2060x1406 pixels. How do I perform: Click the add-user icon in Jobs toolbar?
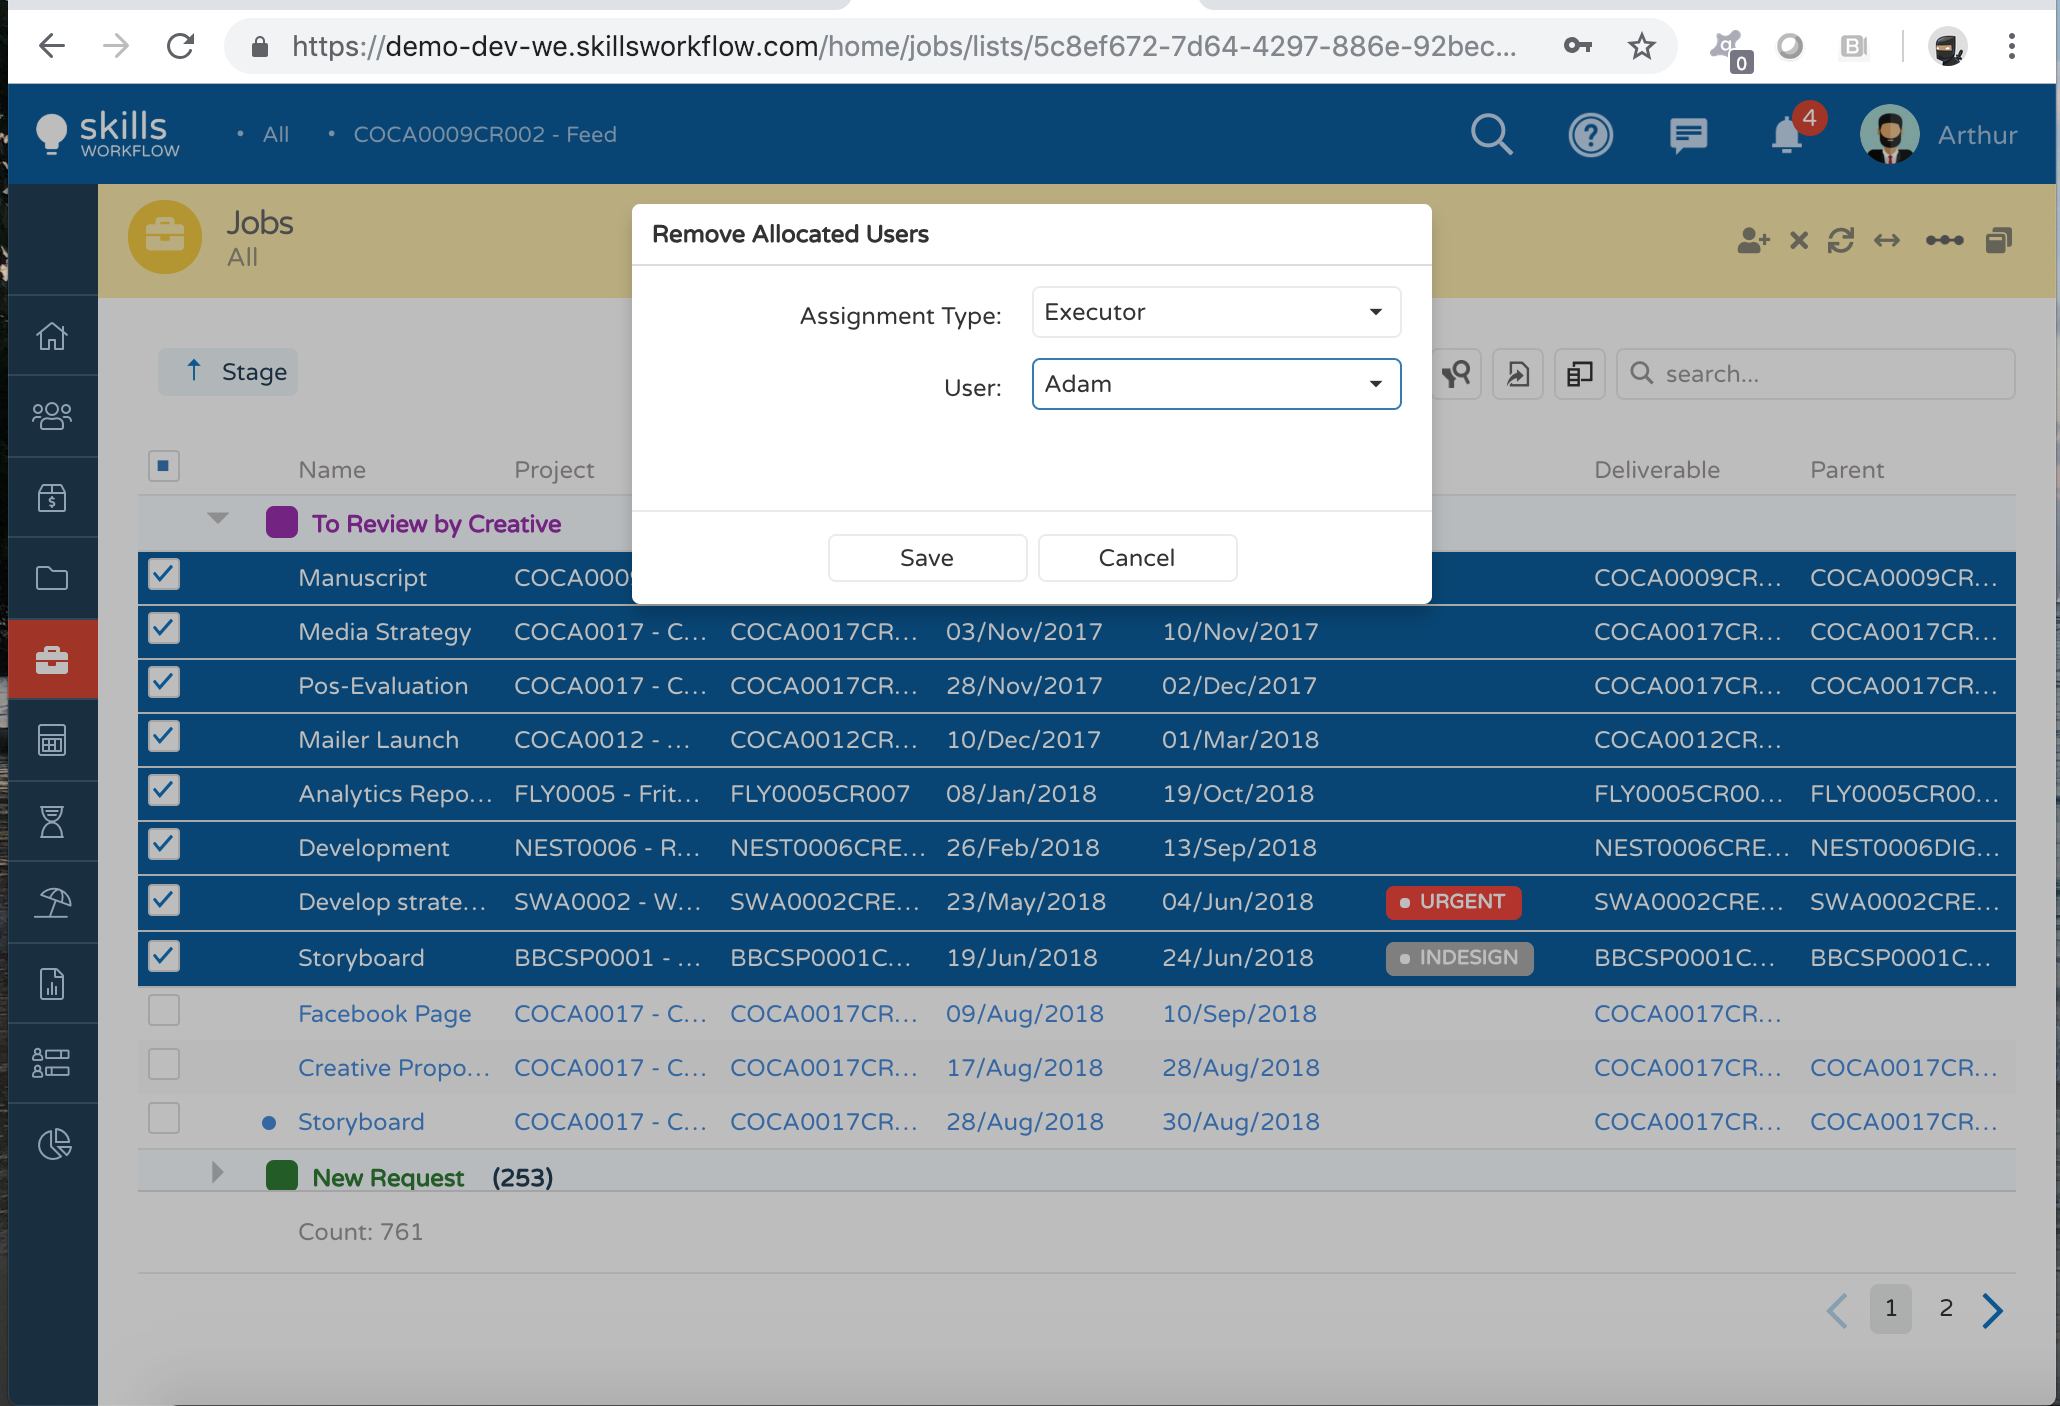tap(1752, 240)
